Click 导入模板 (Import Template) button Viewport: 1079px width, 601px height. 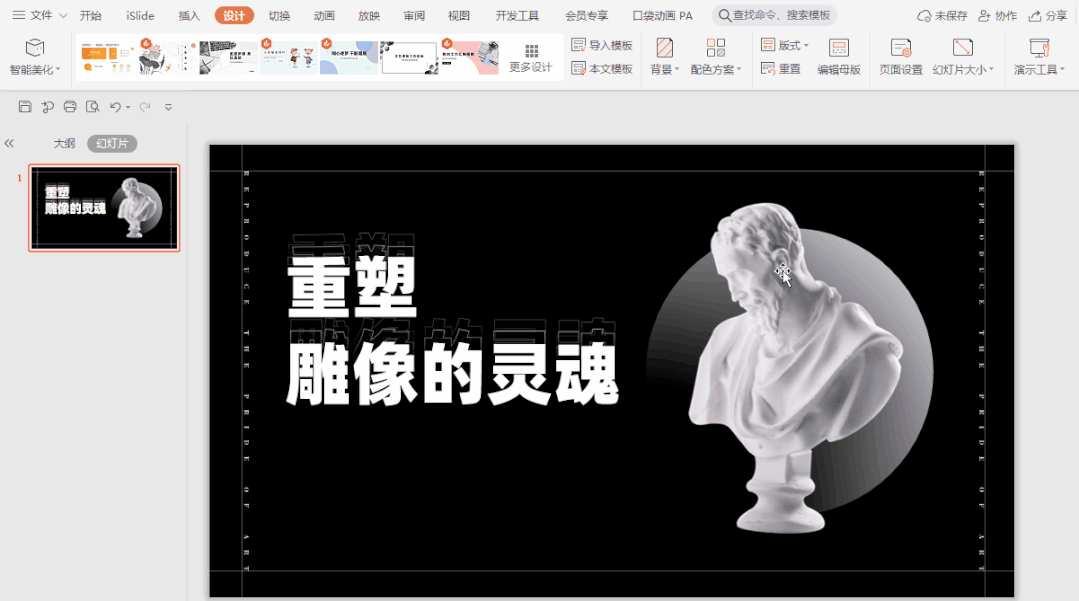(x=602, y=45)
